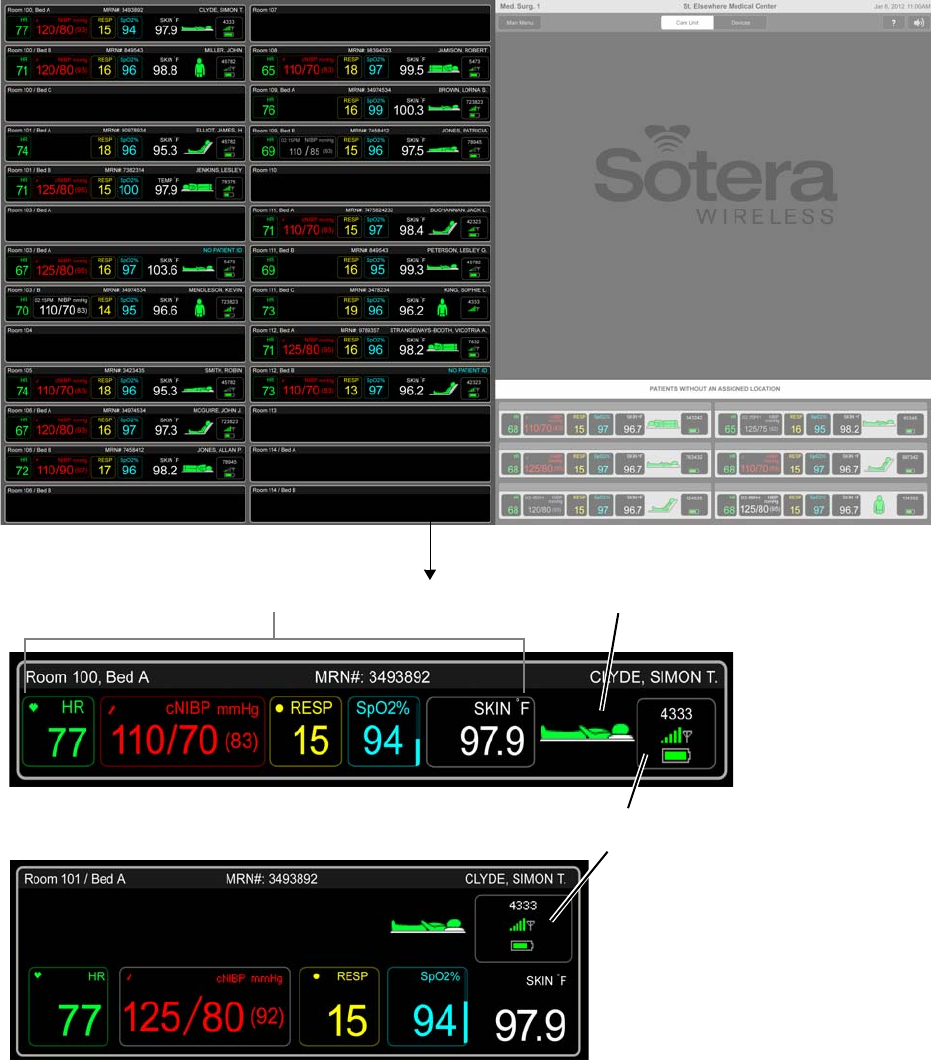Viewport: 931px width, 1060px height.
Task: Click Strangeways-Booth lying posture icon
Action: 442,347
